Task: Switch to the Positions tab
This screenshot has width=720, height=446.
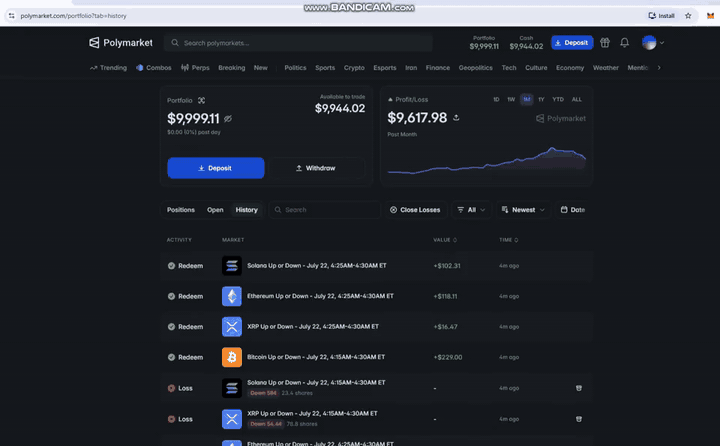Action: coord(181,210)
